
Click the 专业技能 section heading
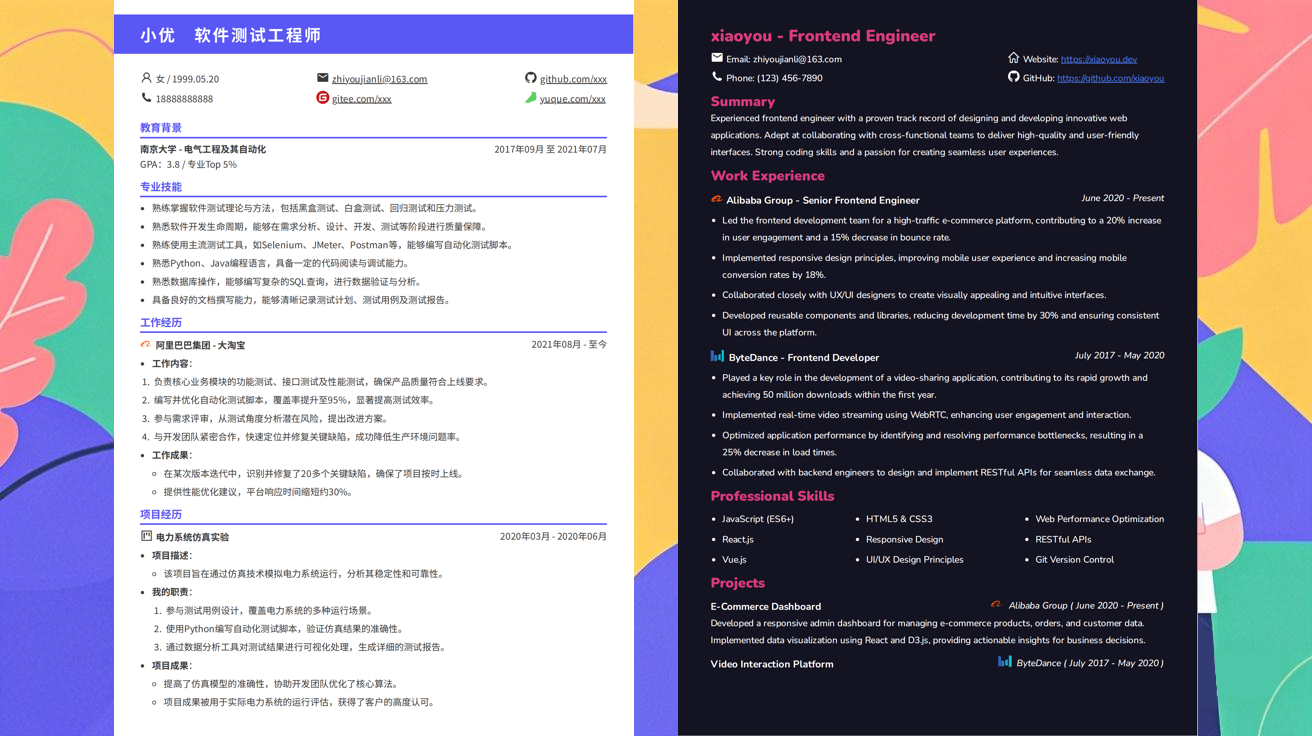[x=161, y=187]
